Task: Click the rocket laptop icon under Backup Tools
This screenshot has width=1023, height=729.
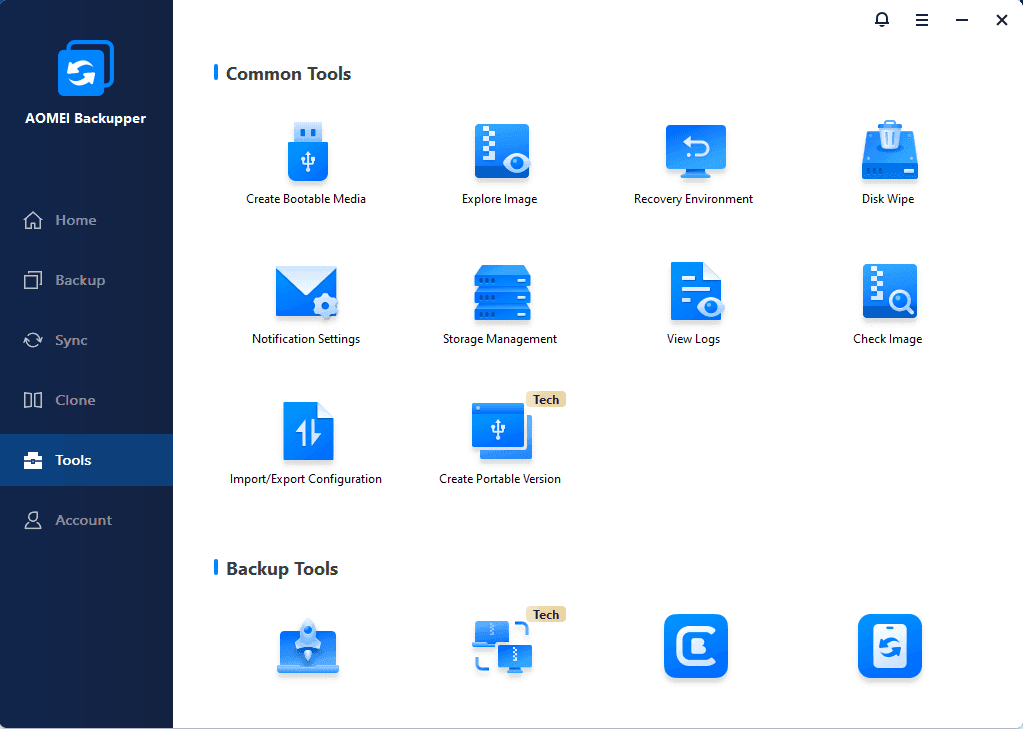Action: 308,646
